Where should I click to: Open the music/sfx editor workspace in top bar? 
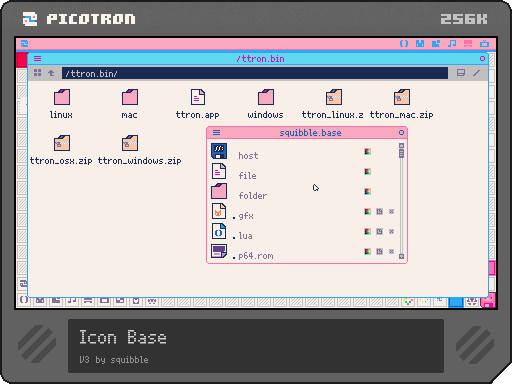(x=452, y=44)
